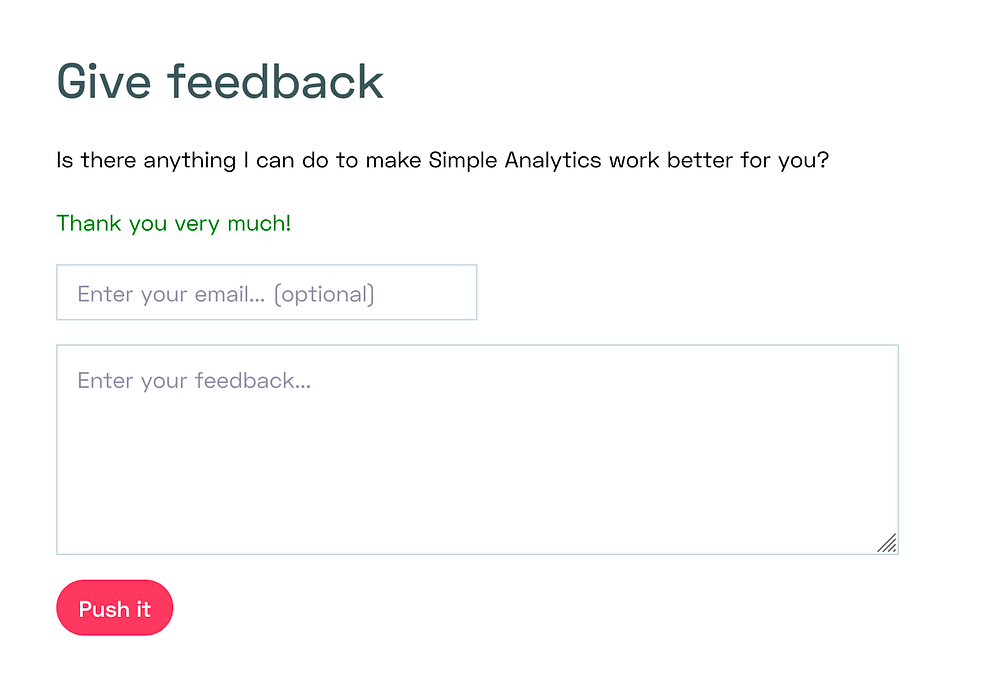Click the word 'Thank' in the green message

click(x=89, y=223)
